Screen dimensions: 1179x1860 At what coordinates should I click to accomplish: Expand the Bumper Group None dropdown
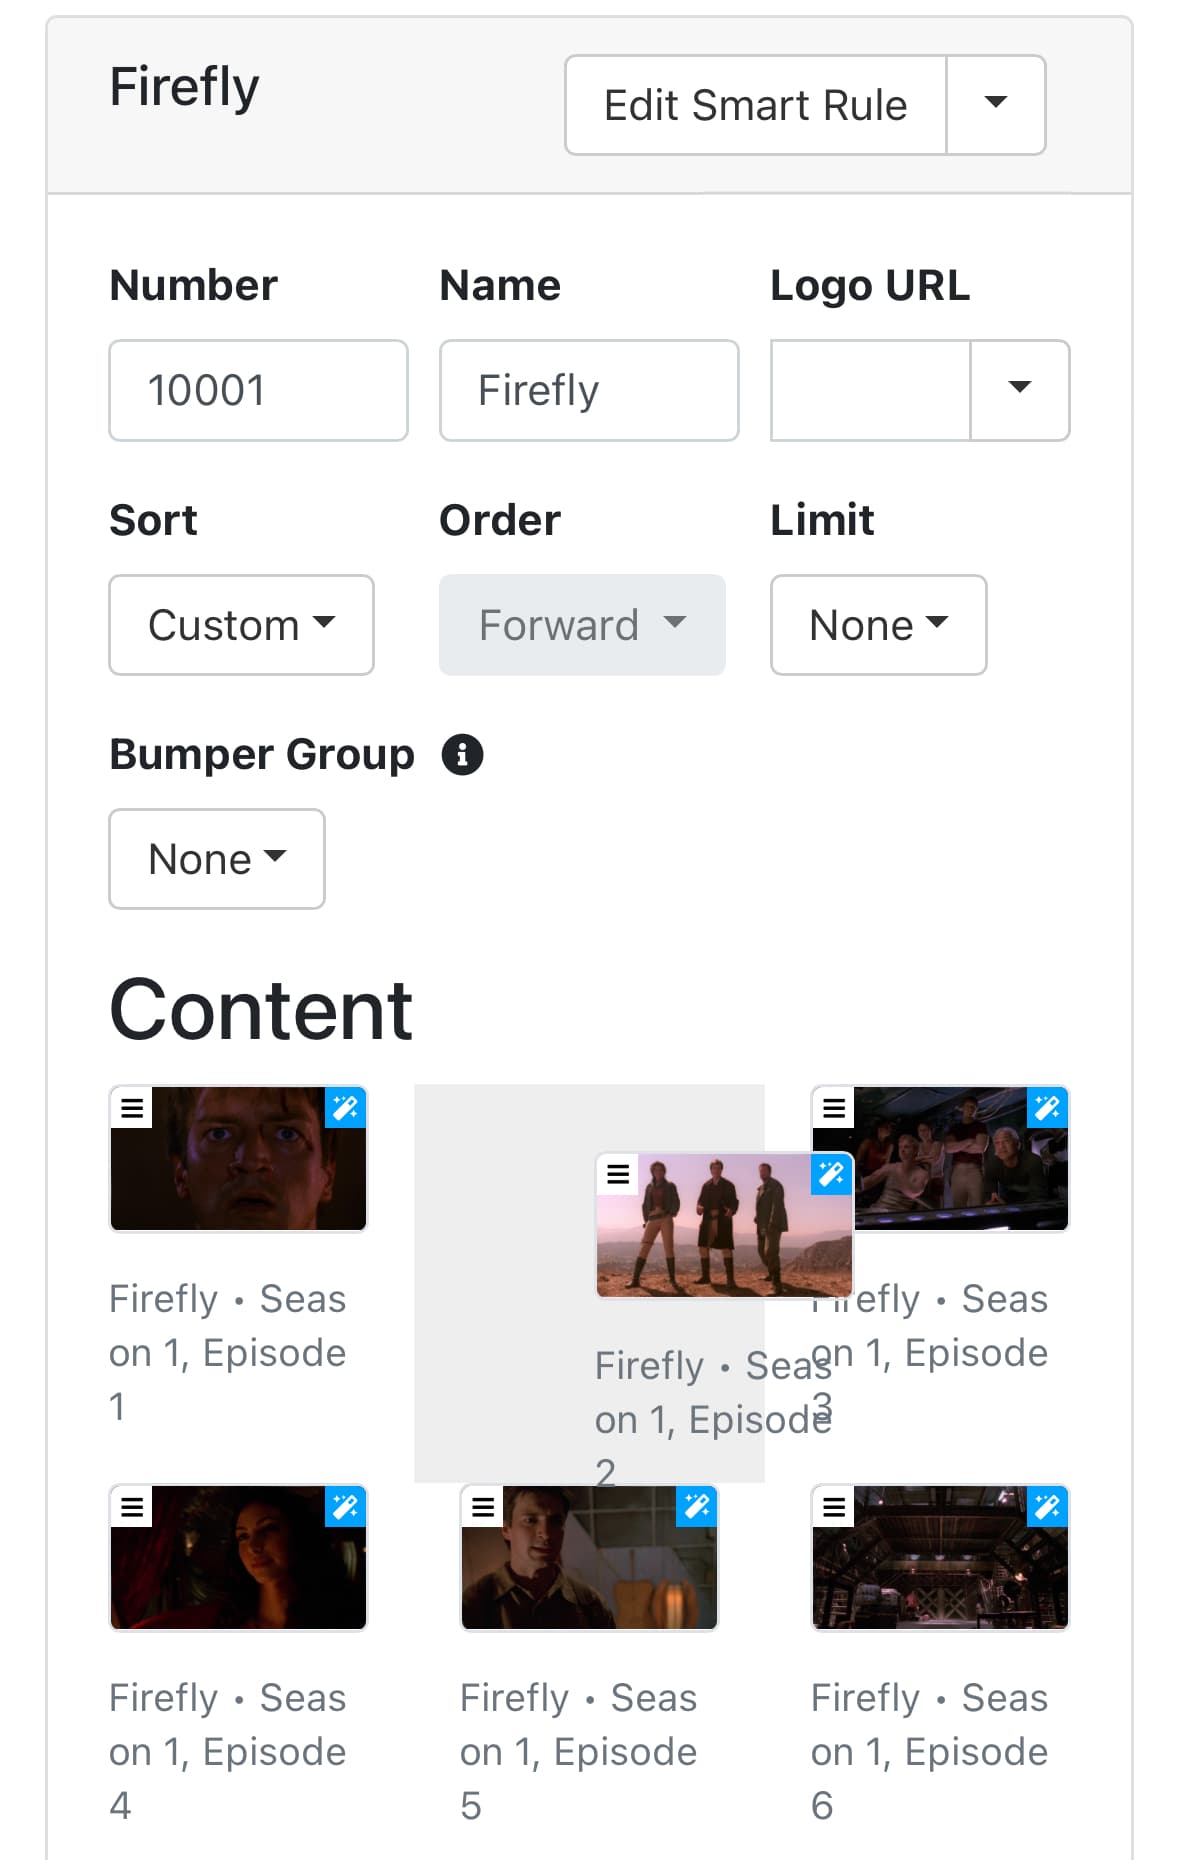click(217, 859)
